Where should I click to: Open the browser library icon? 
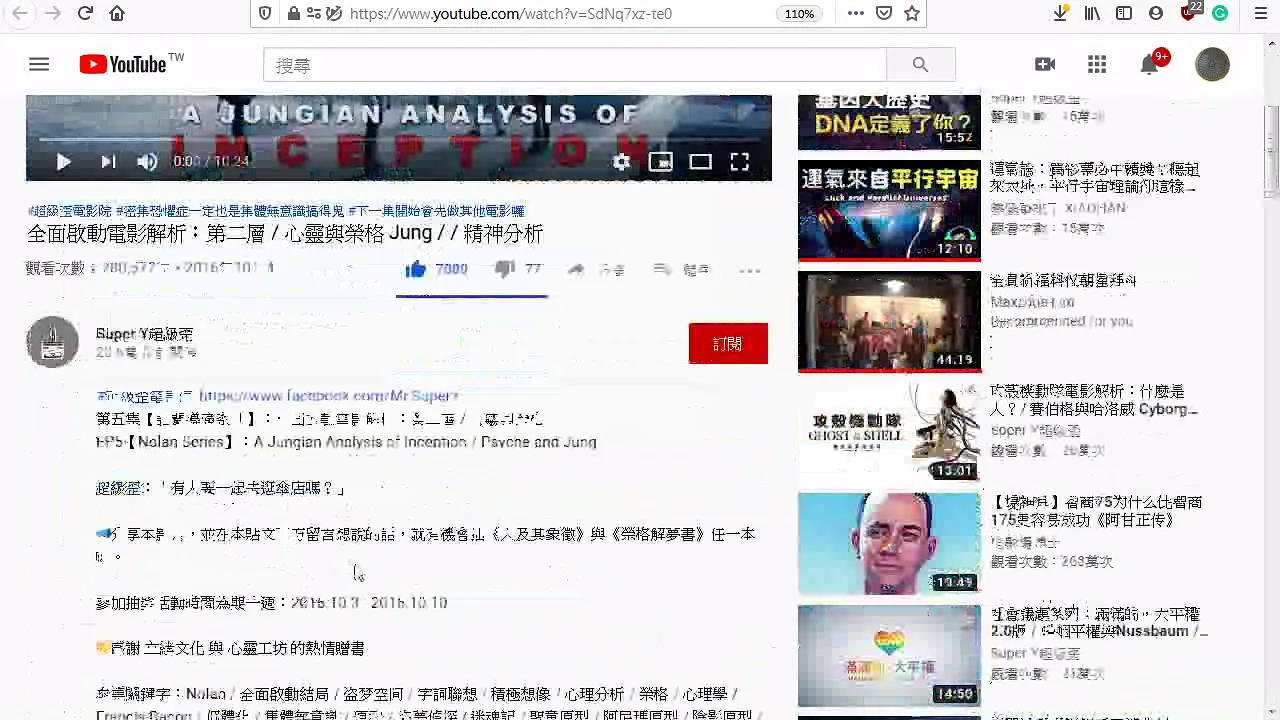[1092, 14]
